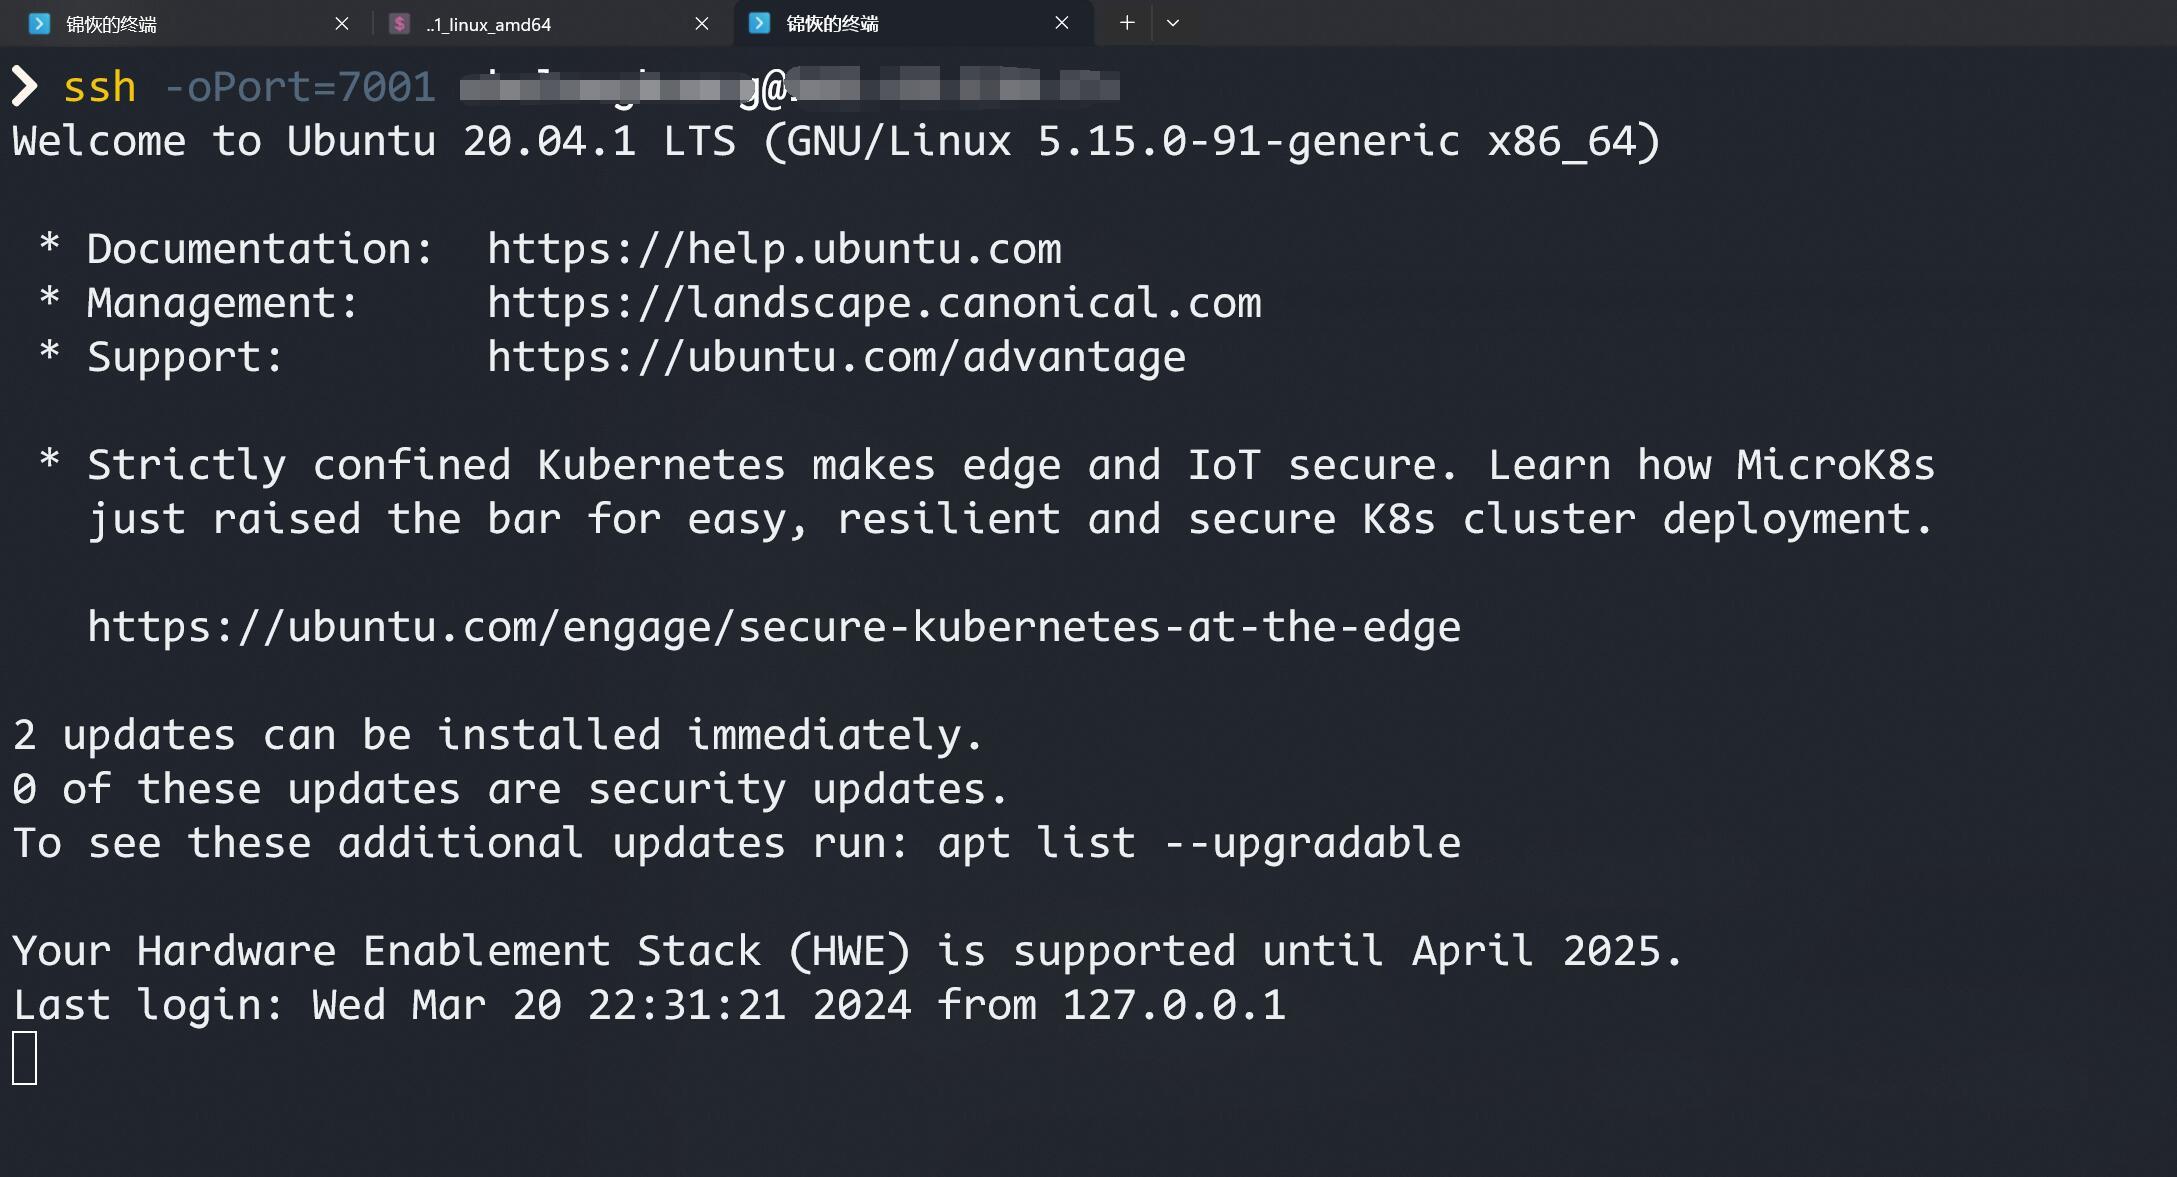
Task: Close the ..1_linux_amd64 tab
Action: click(702, 23)
